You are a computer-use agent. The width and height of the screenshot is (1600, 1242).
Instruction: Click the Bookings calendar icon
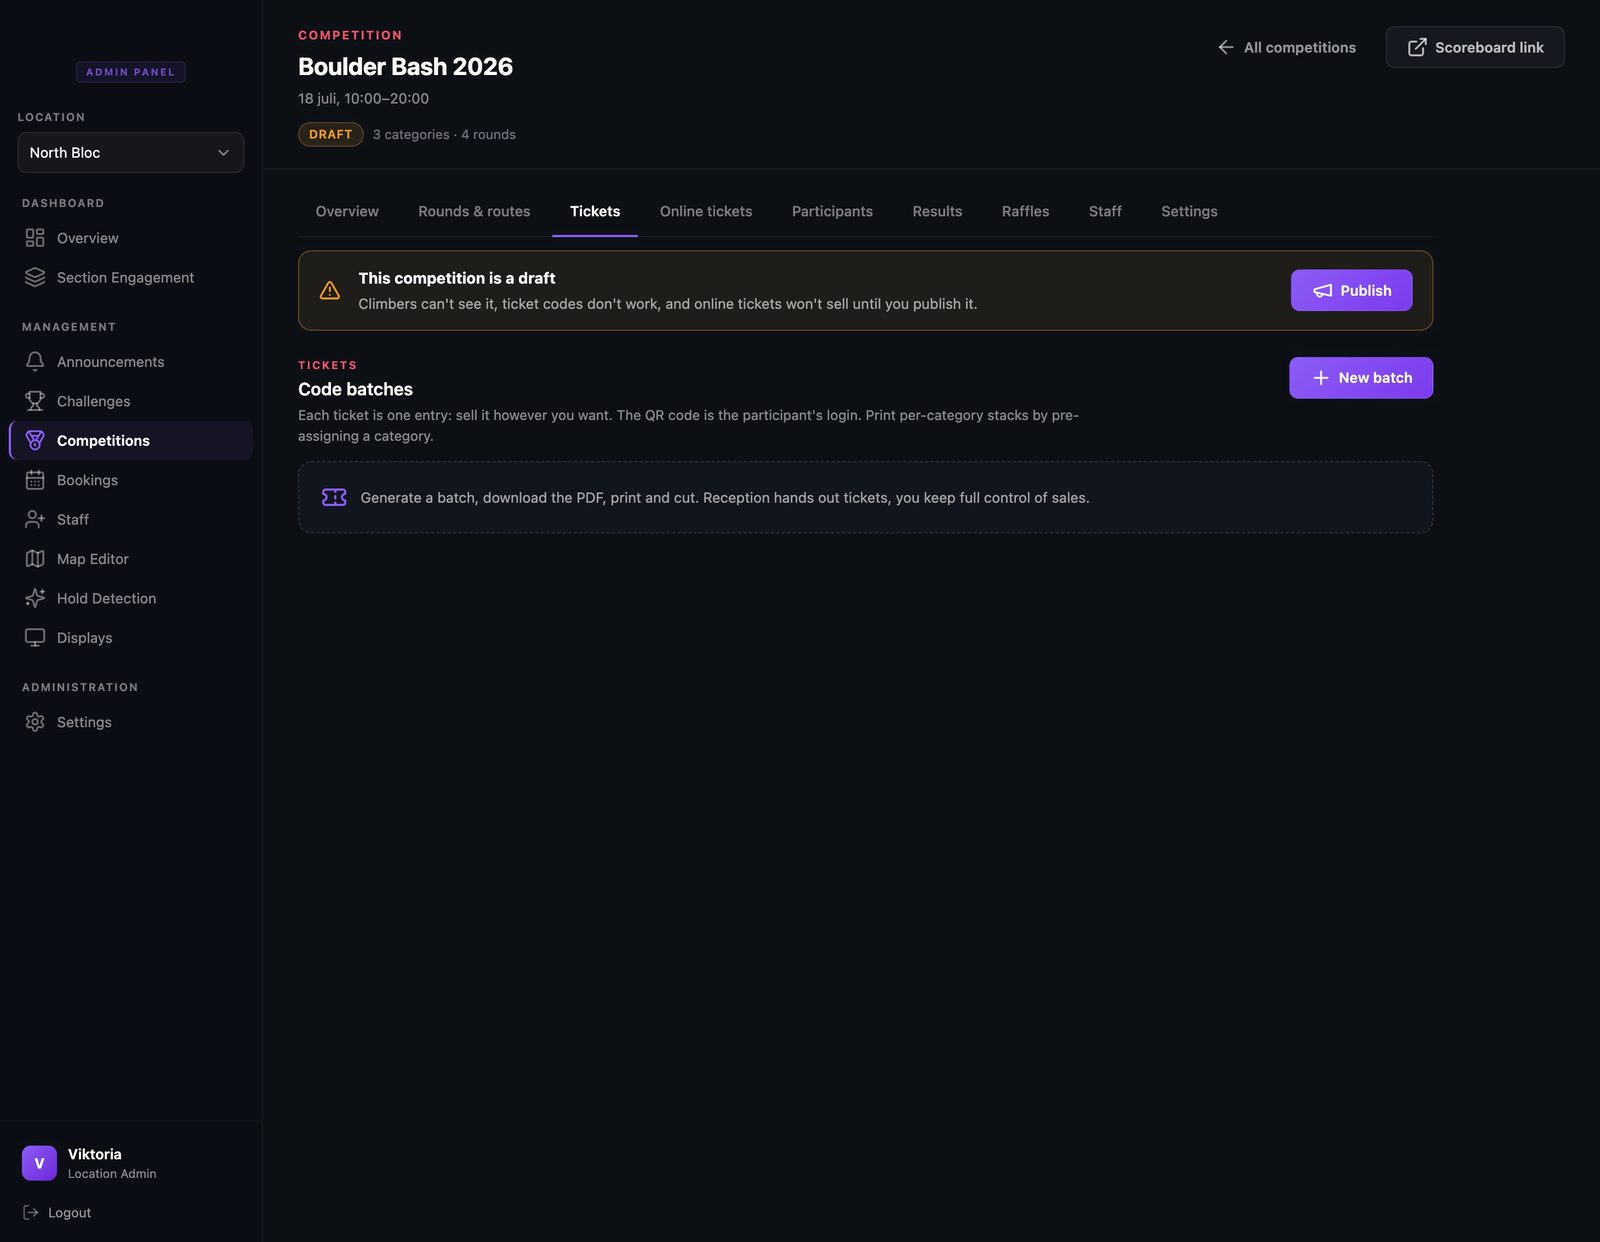point(35,480)
